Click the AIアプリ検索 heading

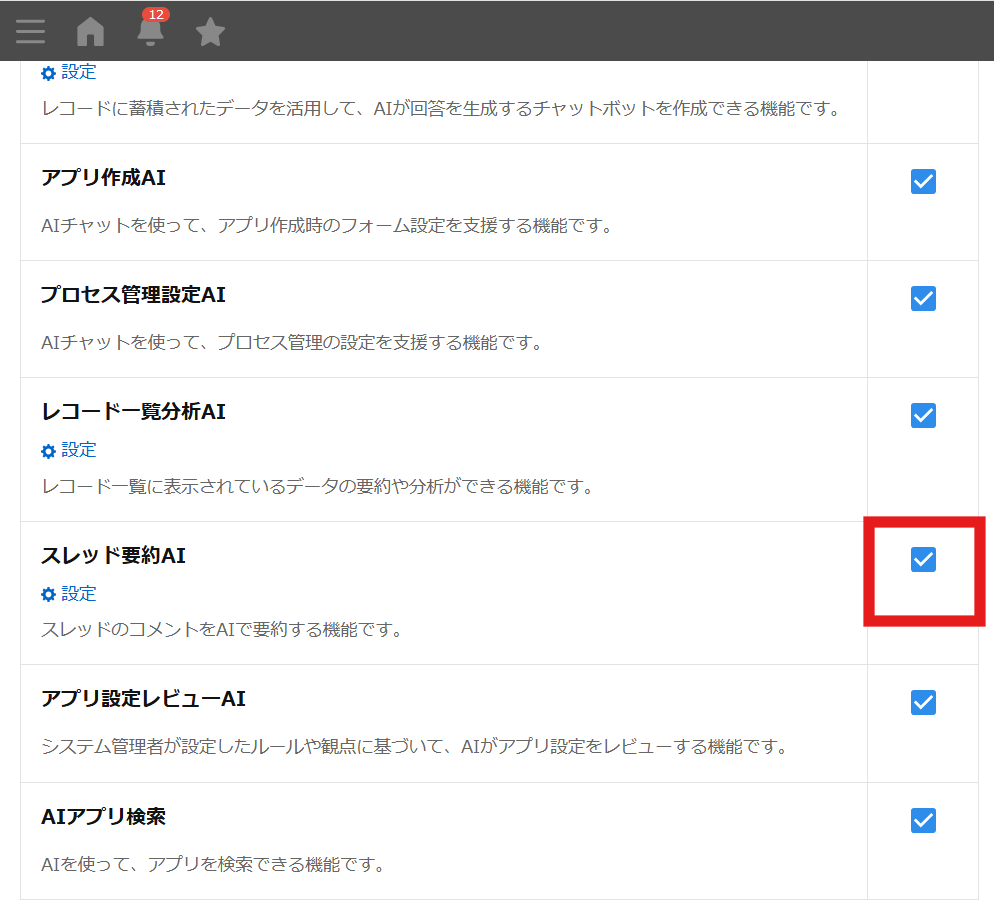[103, 817]
